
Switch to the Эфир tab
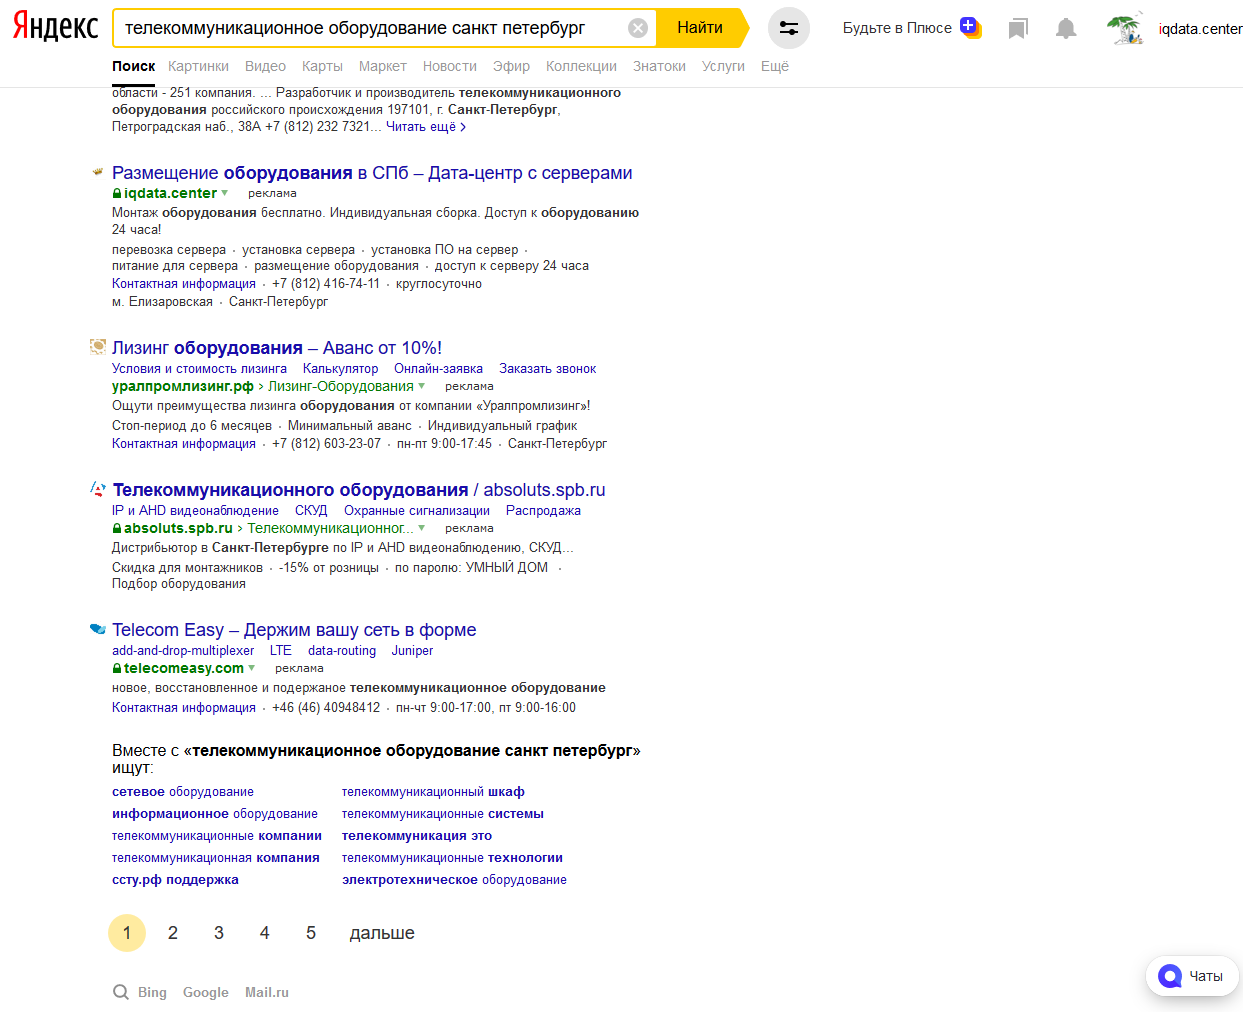tap(511, 66)
